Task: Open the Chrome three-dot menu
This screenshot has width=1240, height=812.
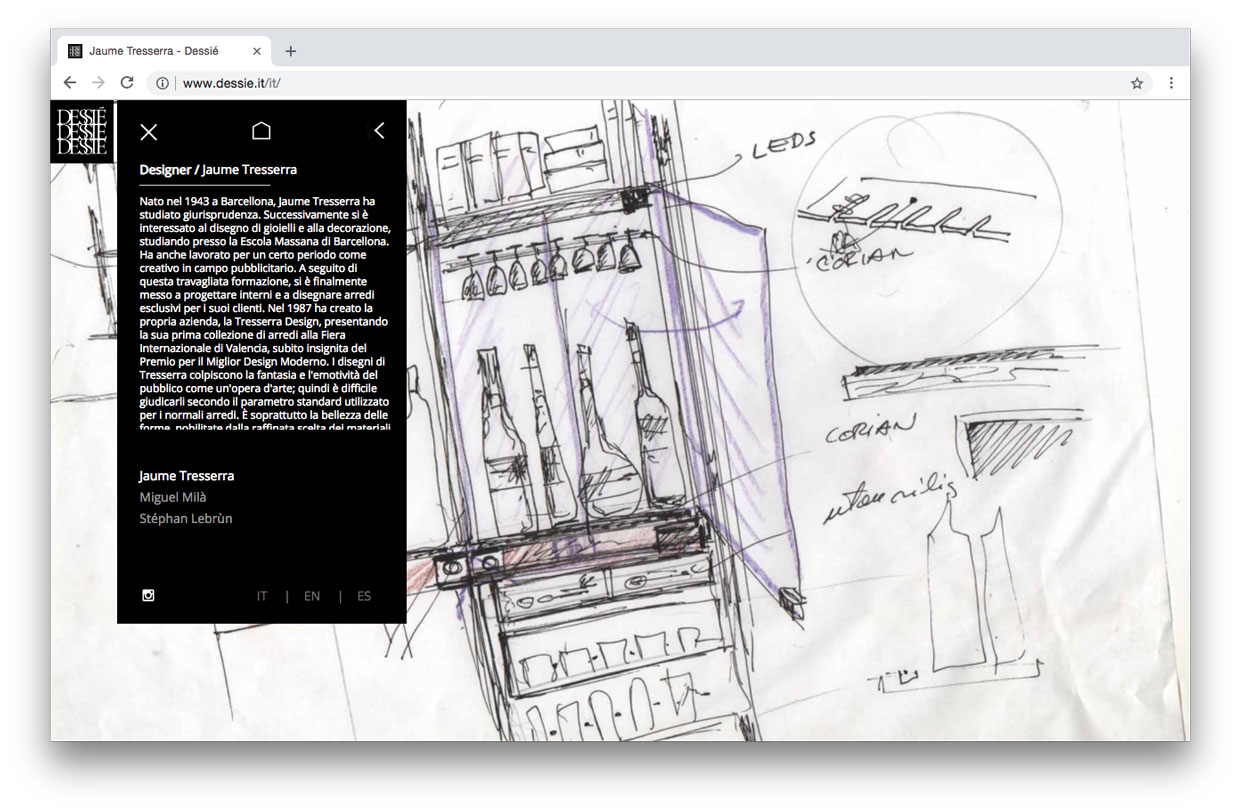Action: (1171, 83)
